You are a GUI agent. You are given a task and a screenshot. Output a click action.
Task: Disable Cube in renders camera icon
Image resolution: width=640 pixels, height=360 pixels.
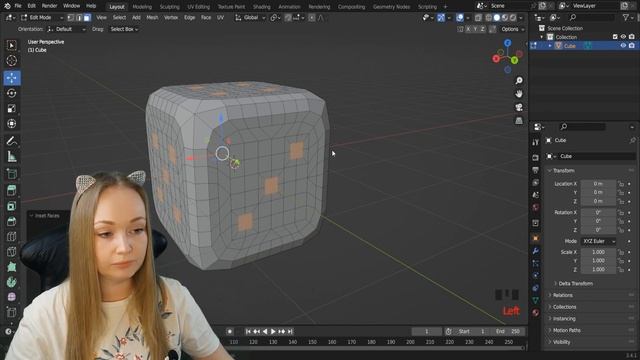(x=632, y=46)
